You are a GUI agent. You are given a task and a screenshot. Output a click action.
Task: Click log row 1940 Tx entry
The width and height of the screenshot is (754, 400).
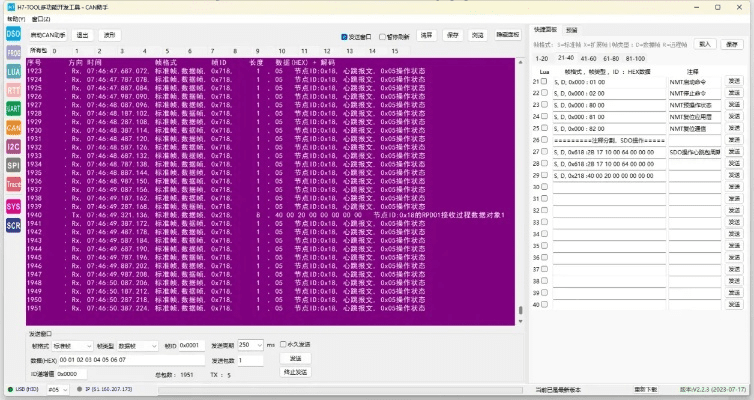click(x=270, y=215)
